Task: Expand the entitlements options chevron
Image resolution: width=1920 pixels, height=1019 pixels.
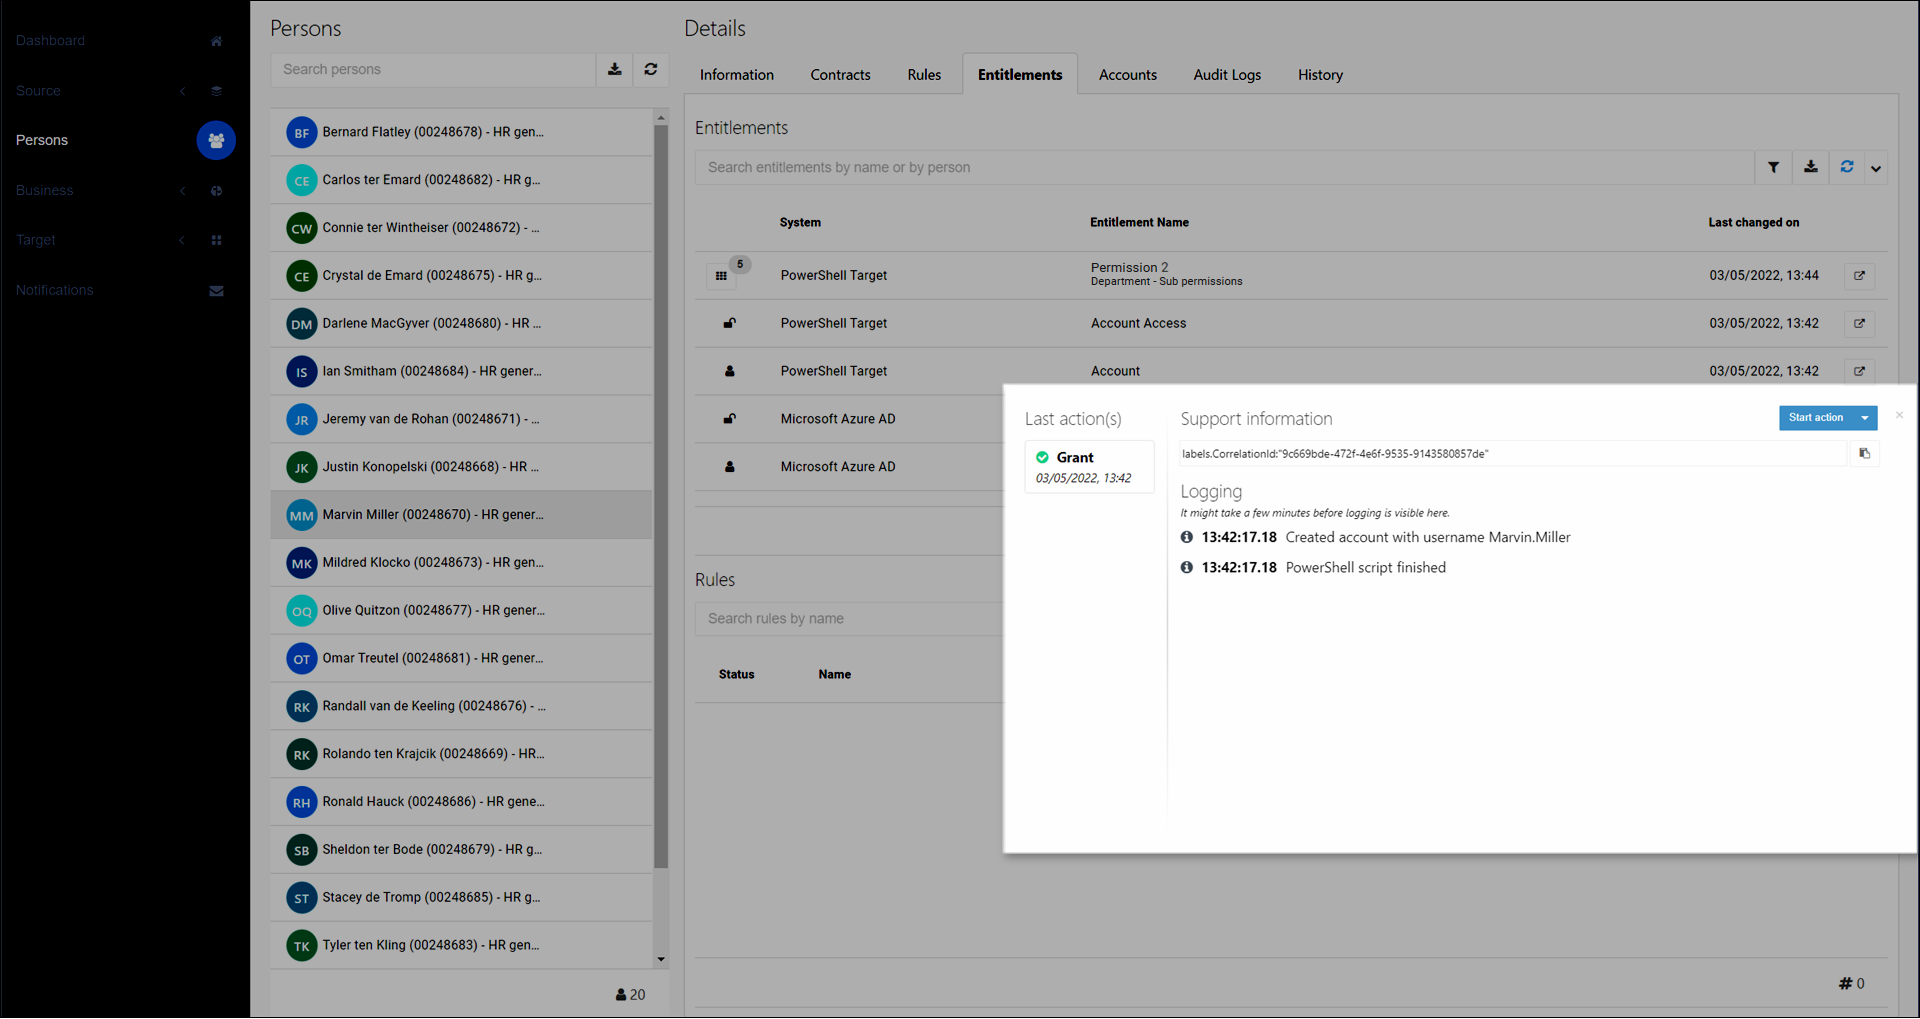Action: (x=1876, y=169)
